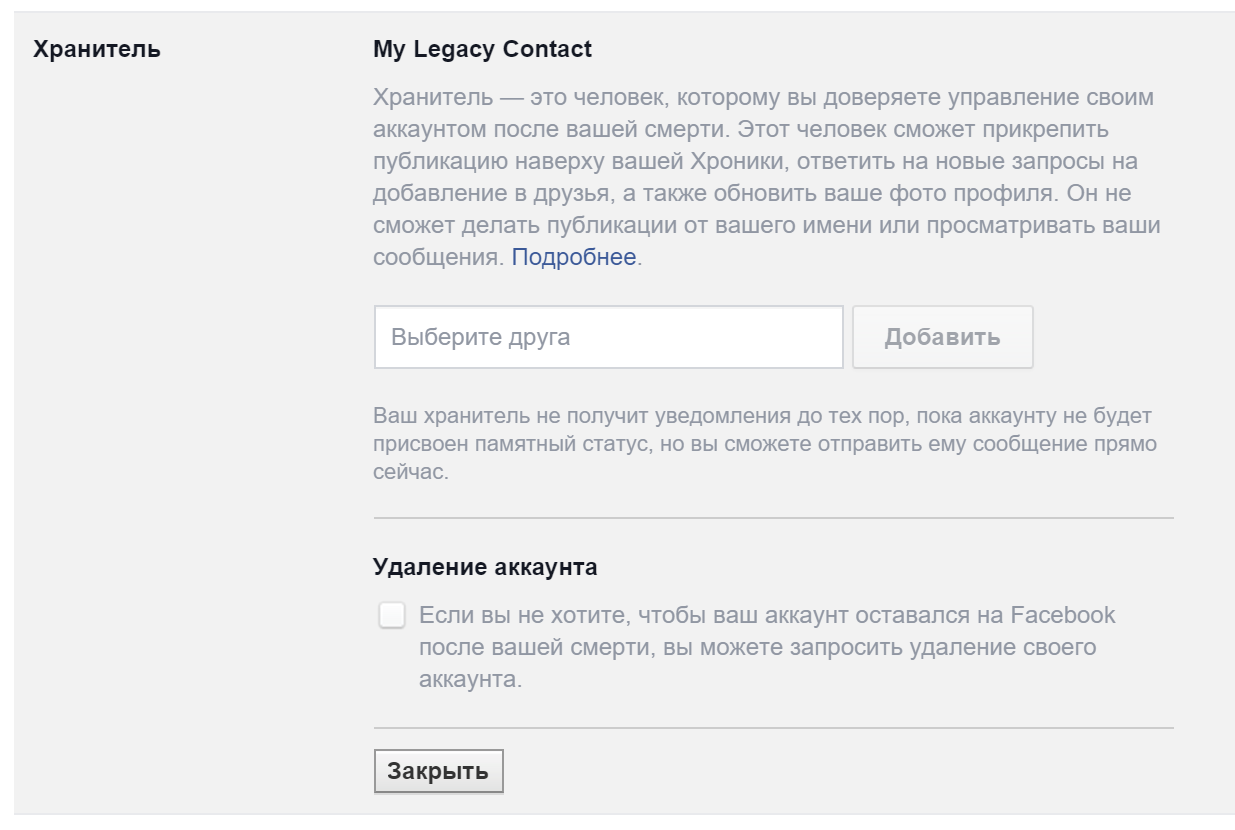Click the word "аккаунта." ending the deletion text

(x=470, y=680)
